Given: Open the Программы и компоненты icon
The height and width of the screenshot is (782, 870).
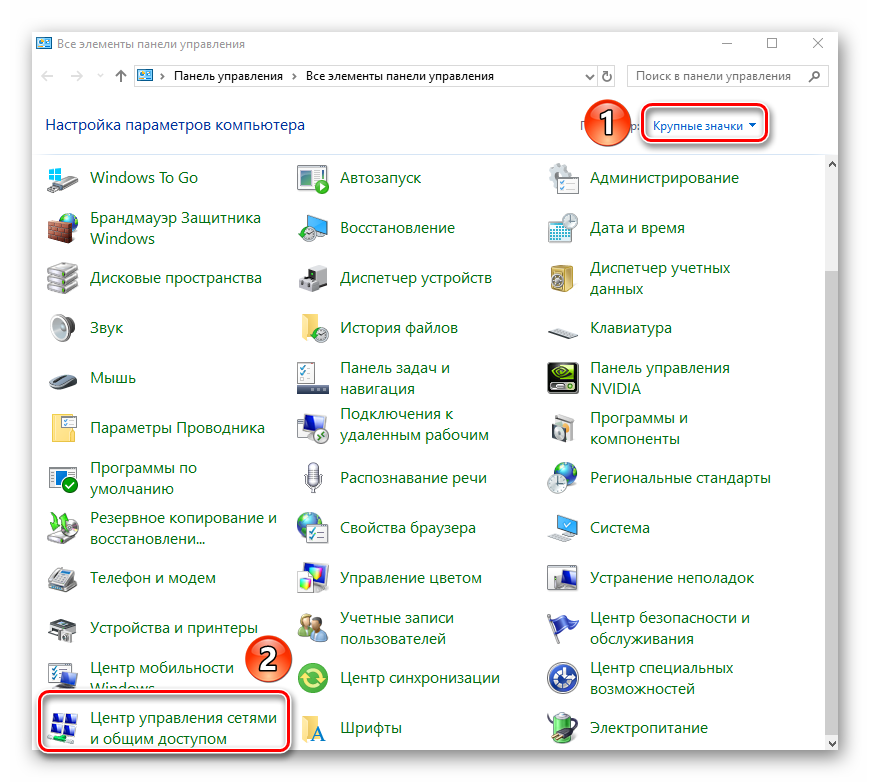Looking at the screenshot, I should pos(563,428).
